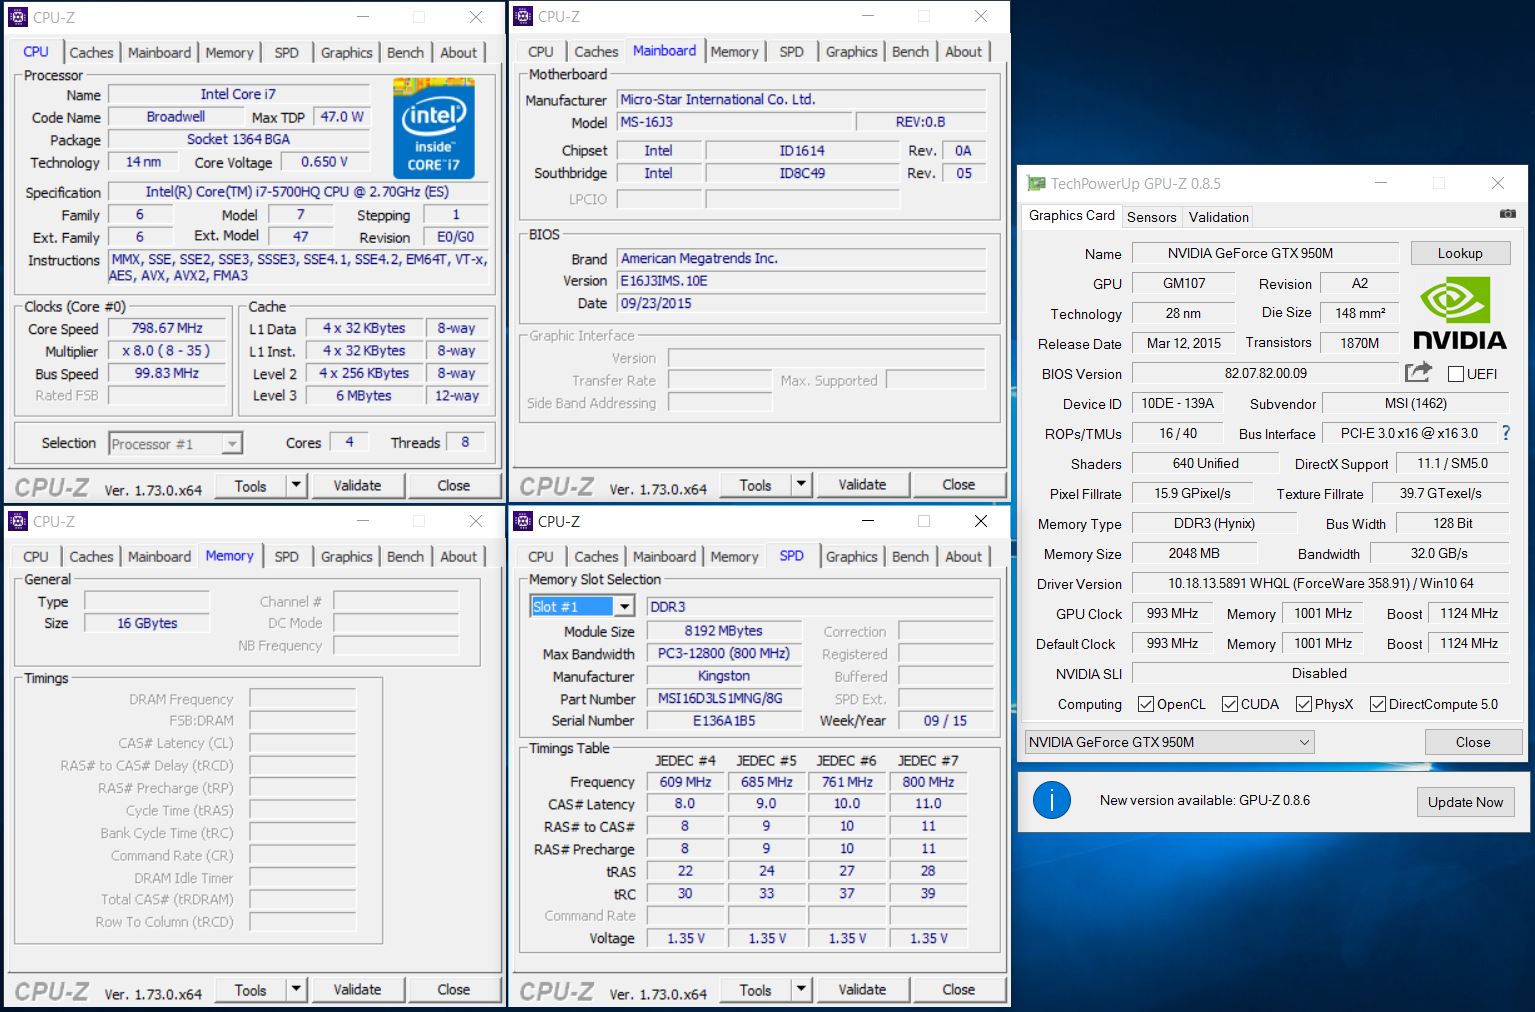
Task: Click the Shaders value 640 Unified
Action: click(1205, 463)
